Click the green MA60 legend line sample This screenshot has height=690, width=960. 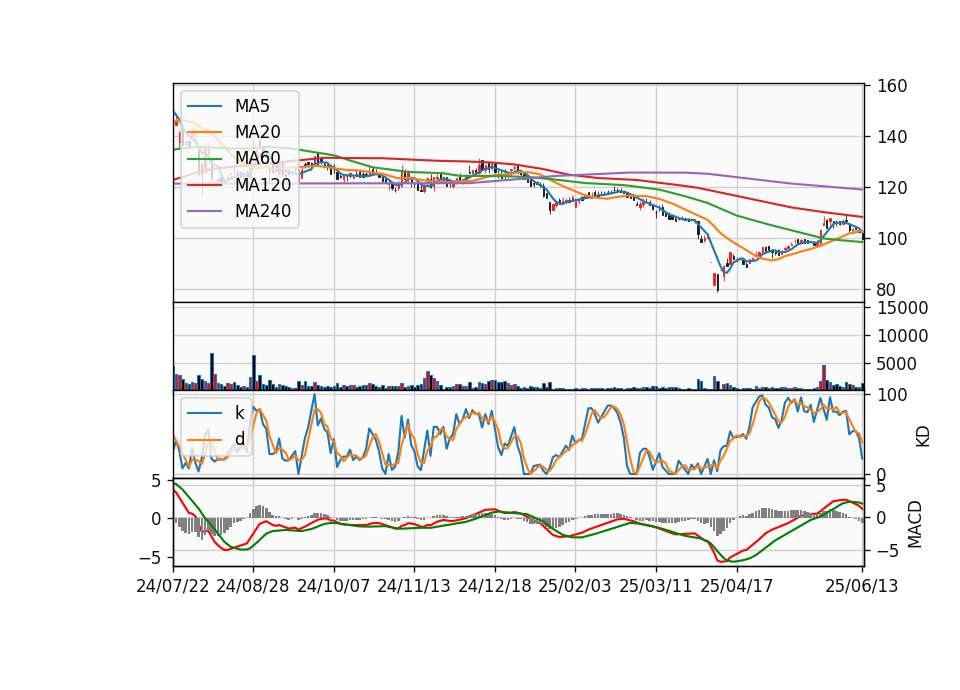pos(204,159)
